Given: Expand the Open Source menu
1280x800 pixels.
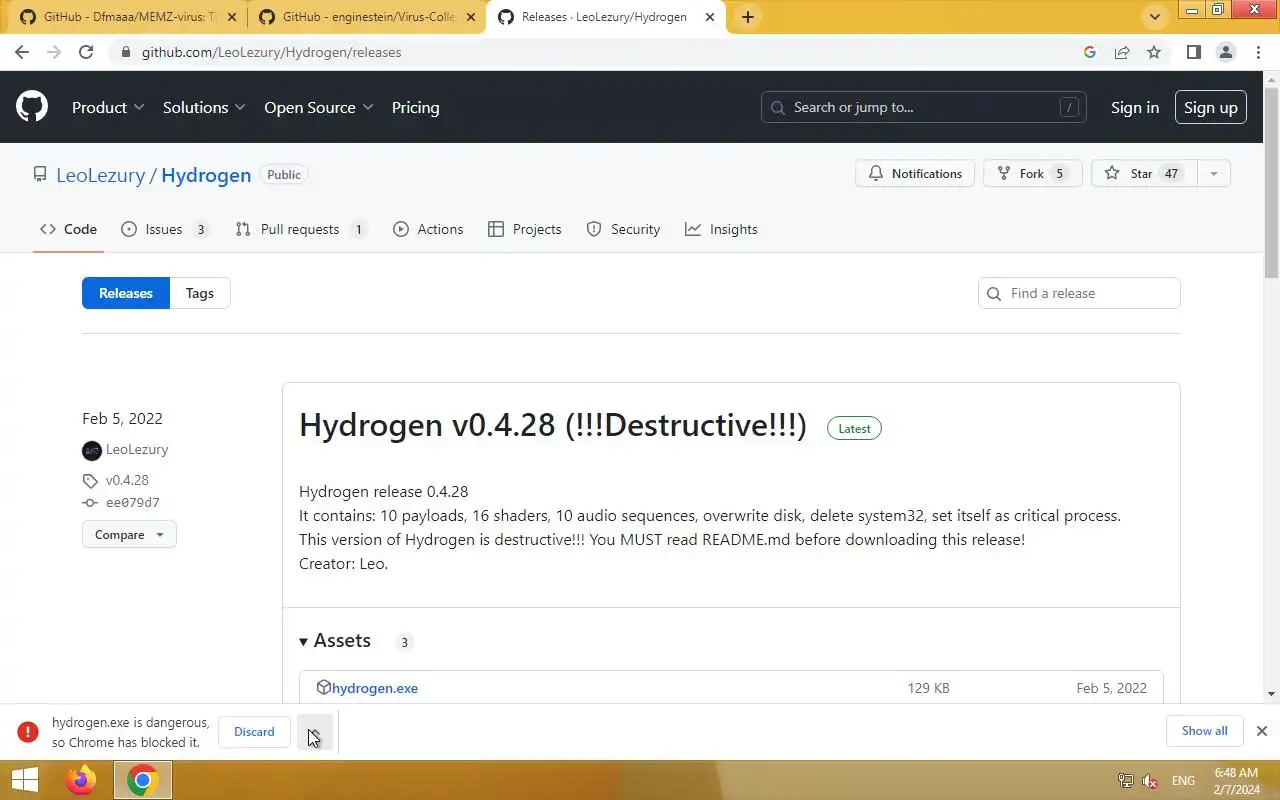Looking at the screenshot, I should click(x=319, y=107).
